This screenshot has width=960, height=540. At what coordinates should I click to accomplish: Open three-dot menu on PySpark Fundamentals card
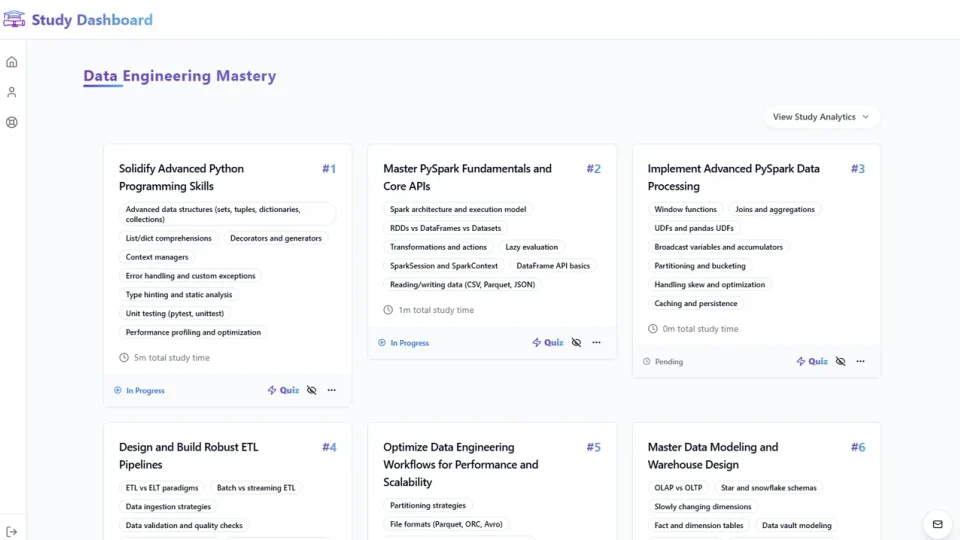(x=596, y=343)
